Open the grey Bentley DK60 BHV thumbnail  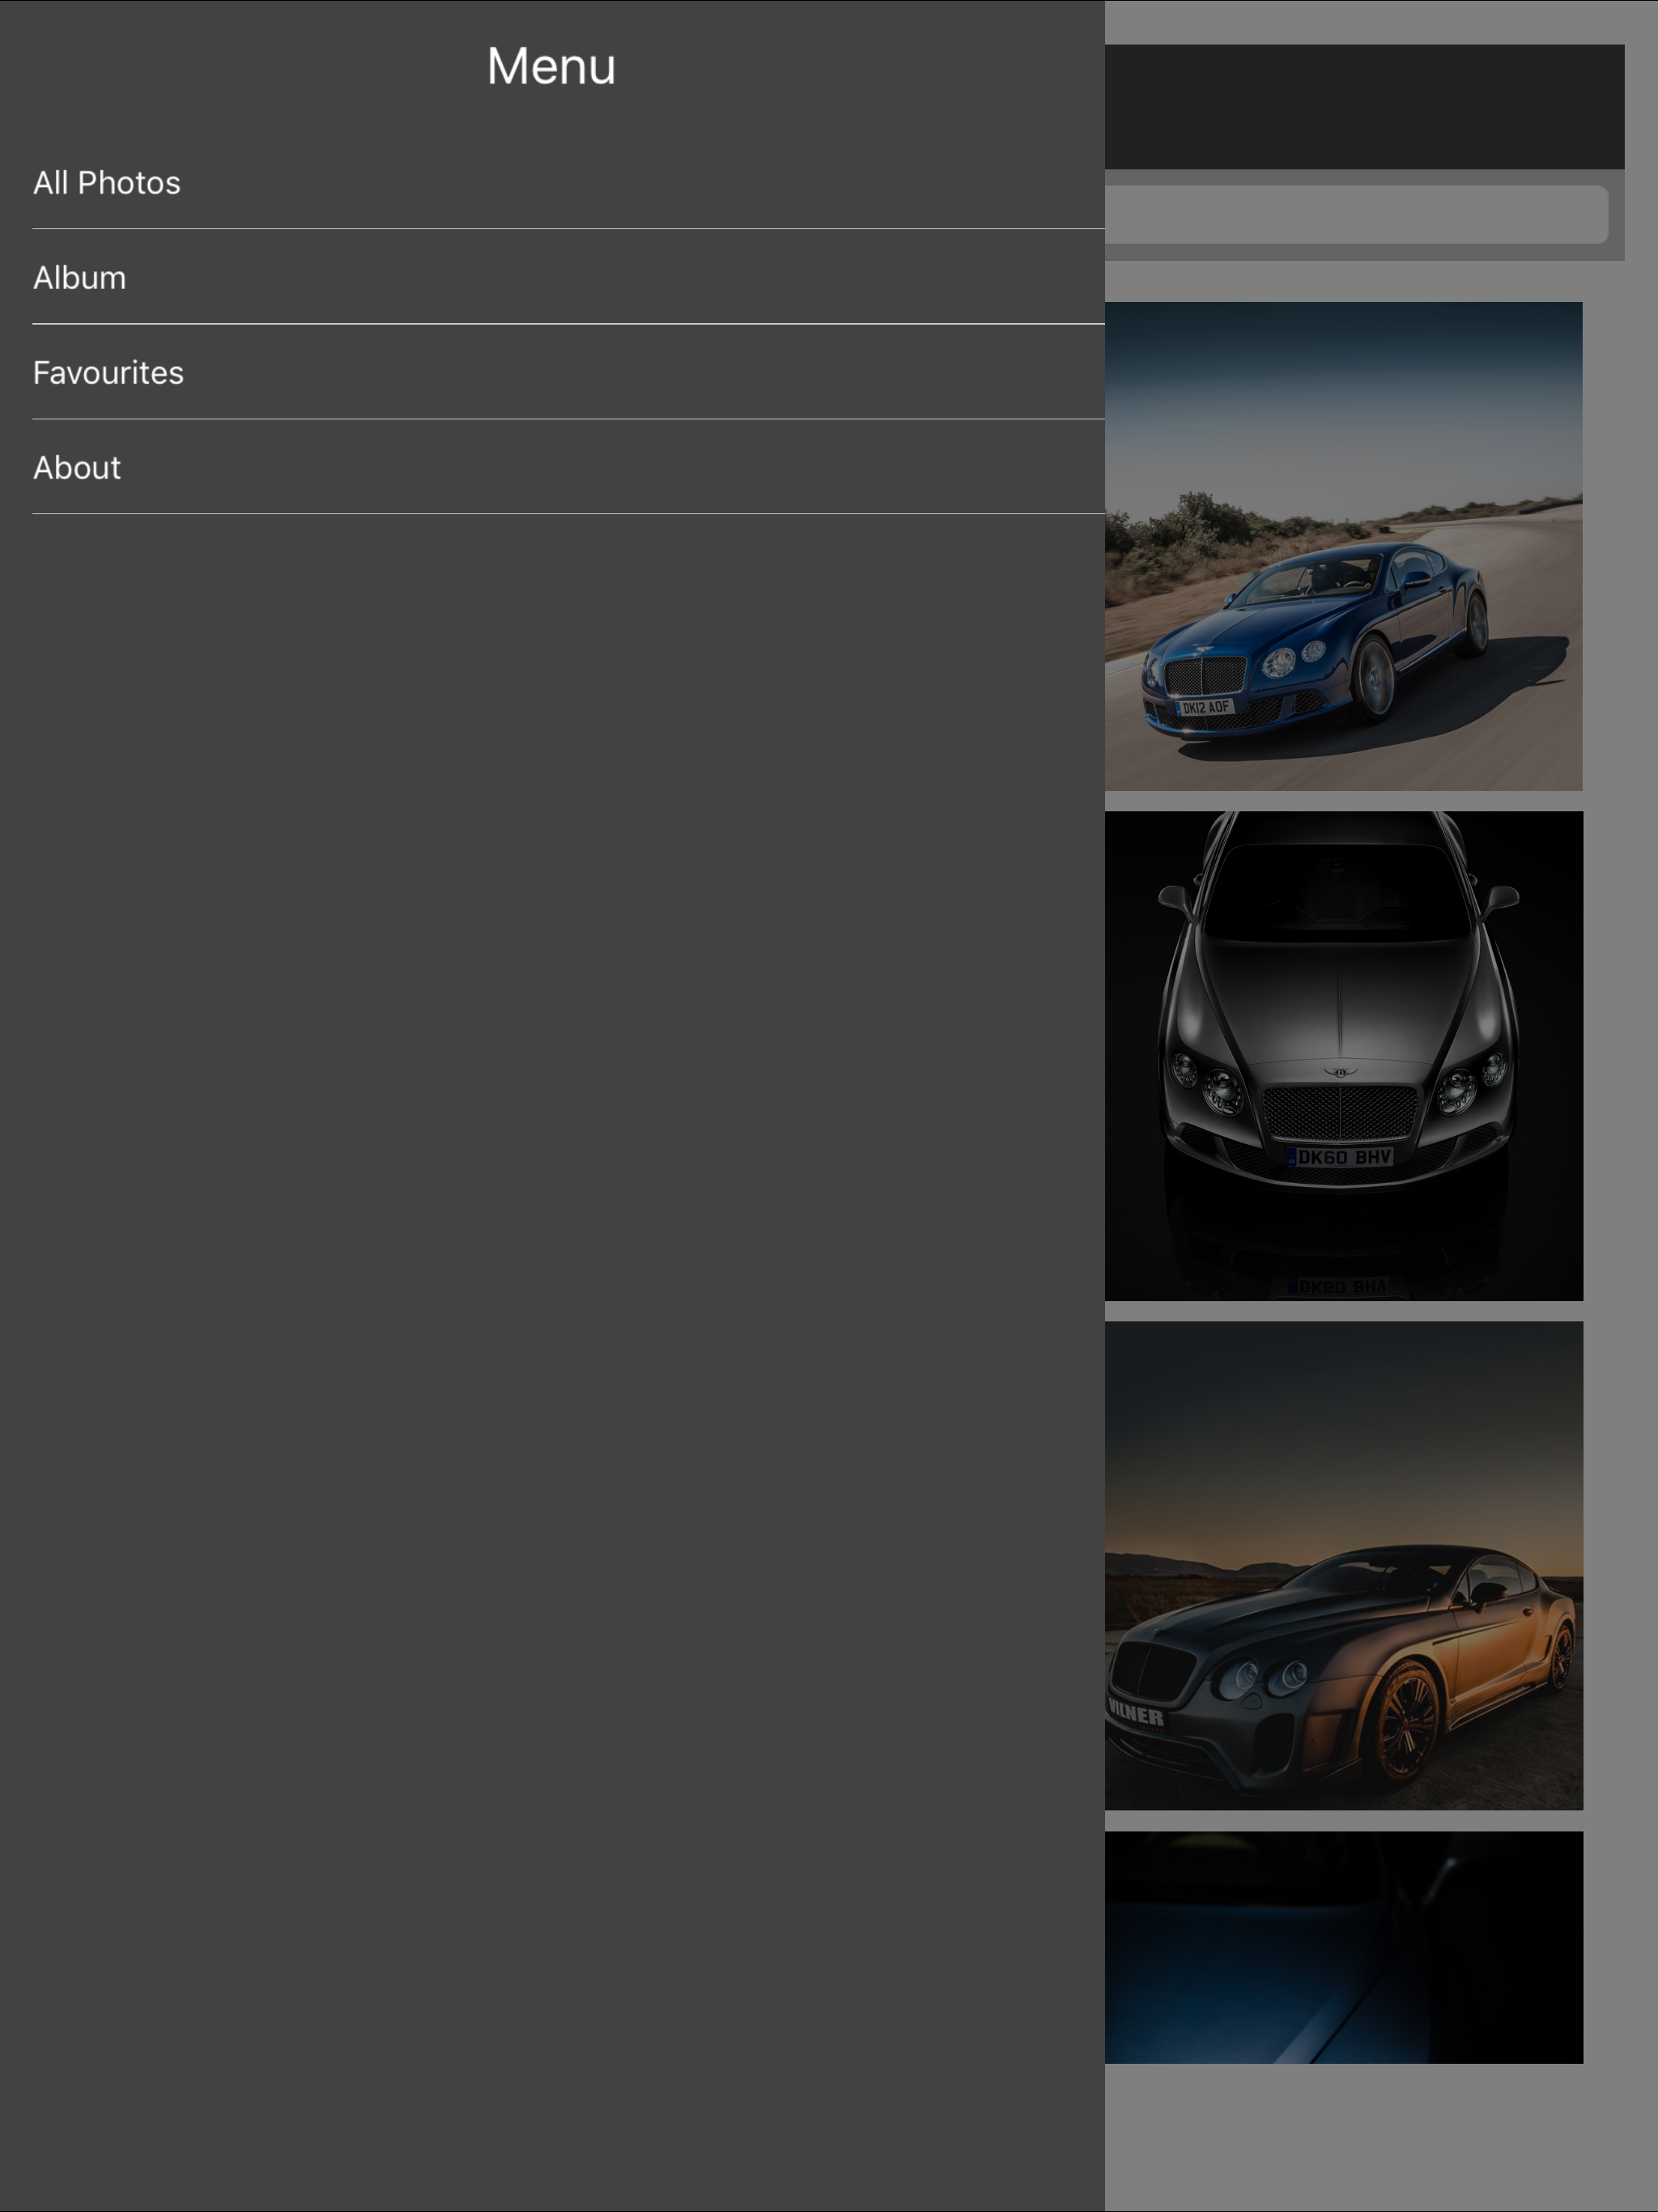[1343, 1056]
